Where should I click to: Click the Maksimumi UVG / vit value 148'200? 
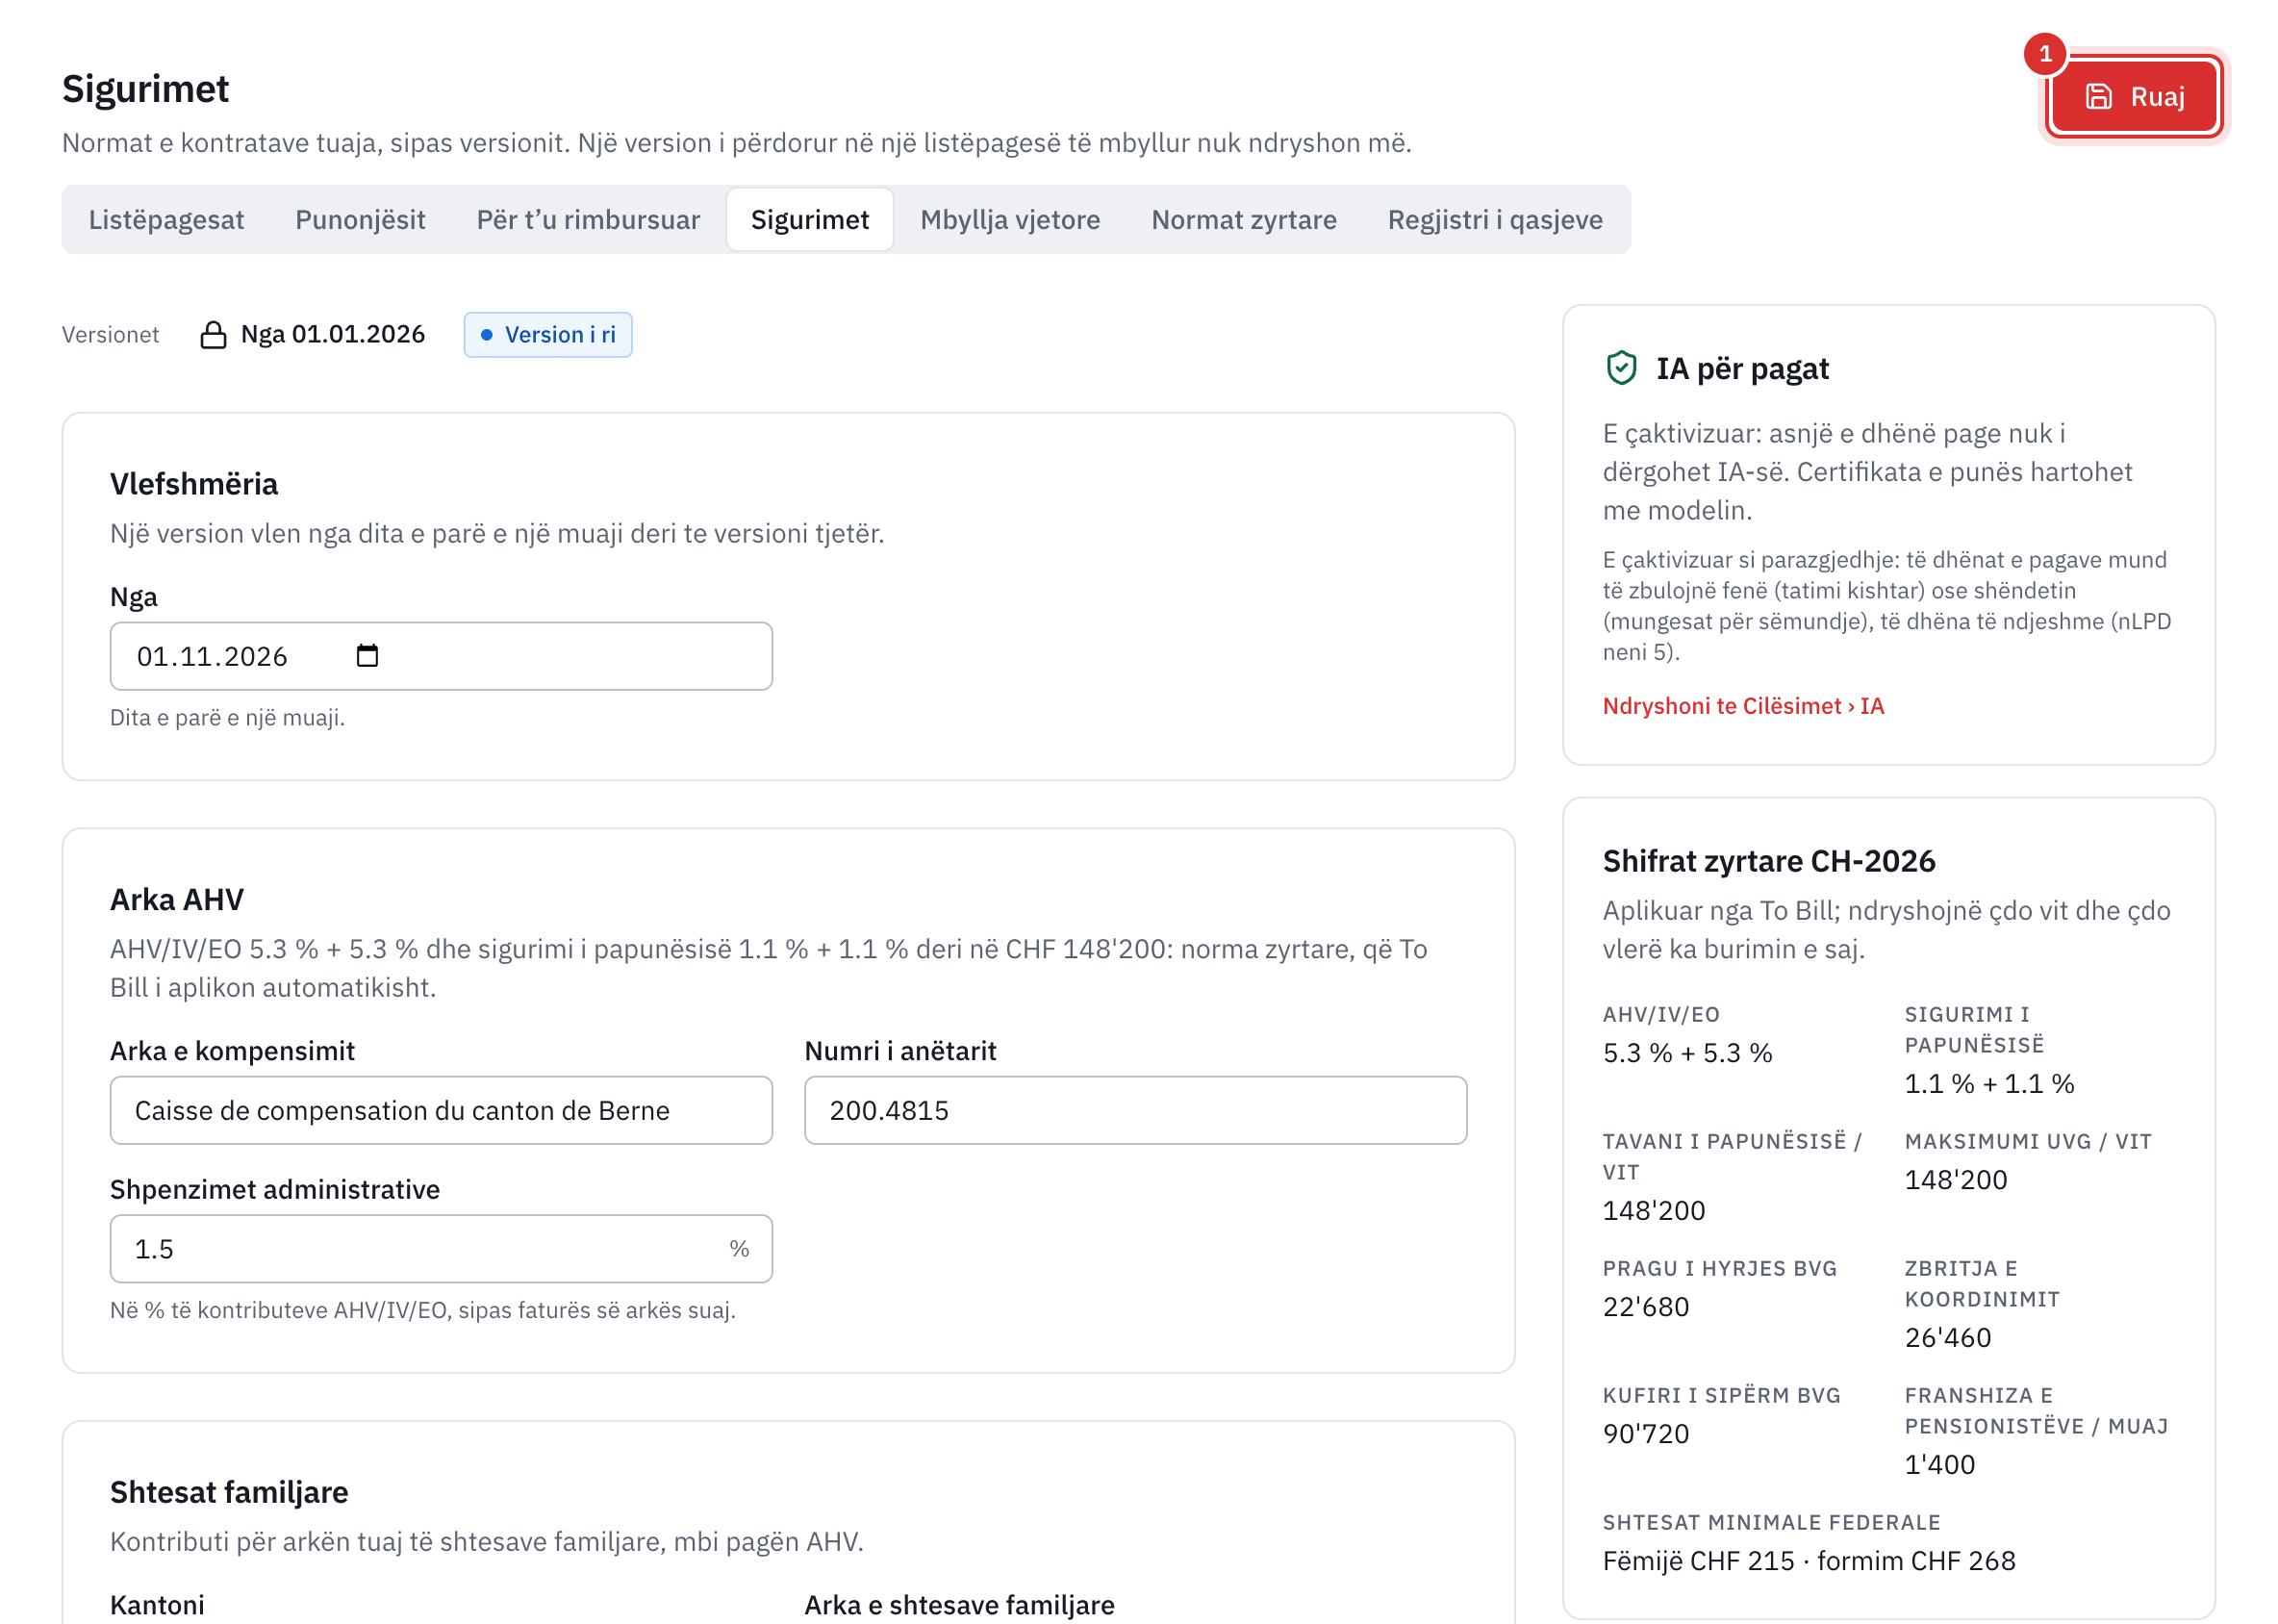tap(1955, 1179)
